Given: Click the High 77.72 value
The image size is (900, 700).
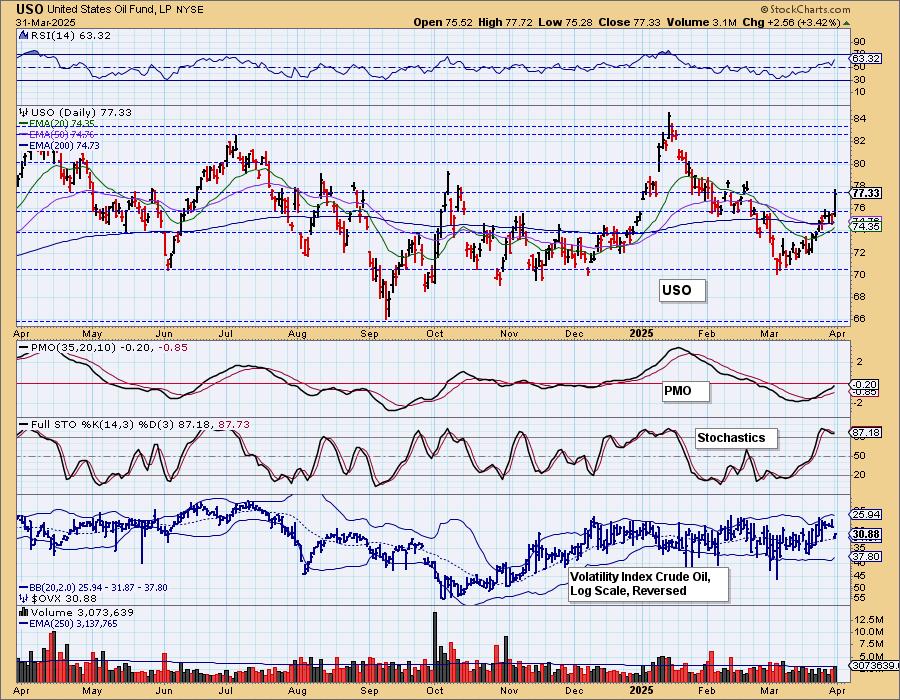Looking at the screenshot, I should (x=505, y=22).
